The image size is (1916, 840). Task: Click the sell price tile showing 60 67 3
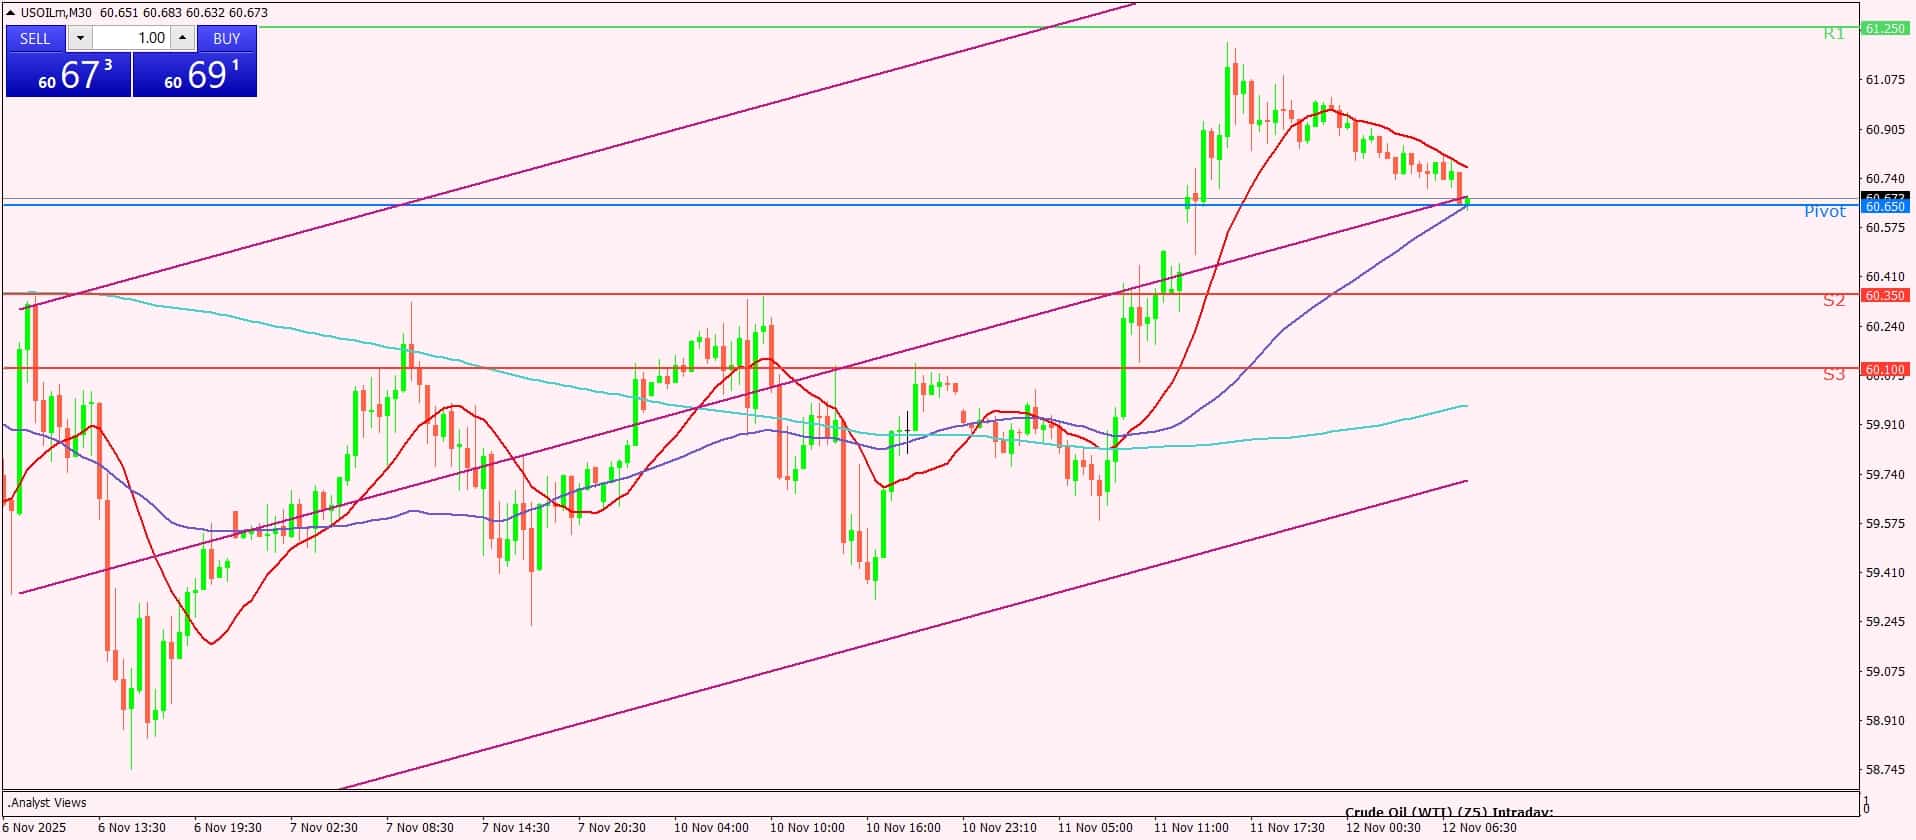click(68, 75)
